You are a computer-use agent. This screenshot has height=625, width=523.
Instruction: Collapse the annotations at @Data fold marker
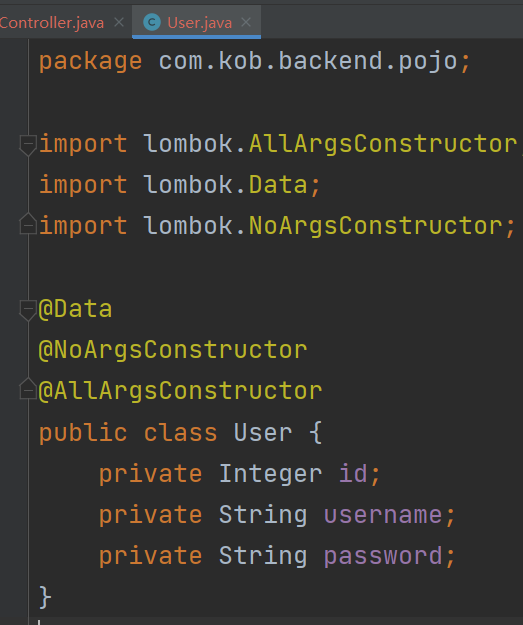pos(28,310)
